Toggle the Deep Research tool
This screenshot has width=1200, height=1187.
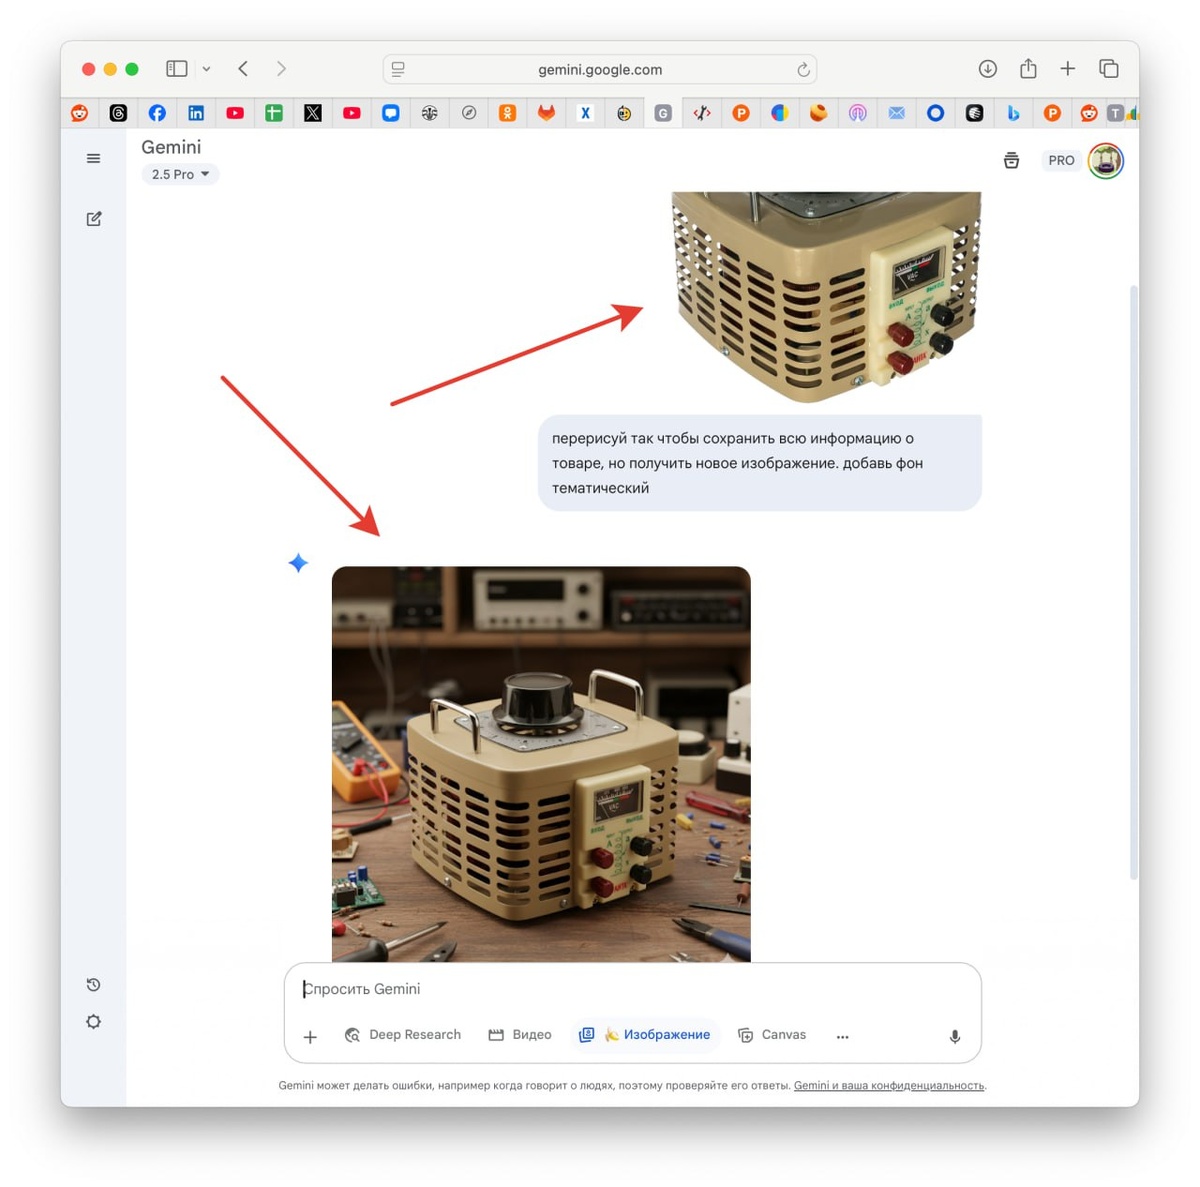[x=403, y=1035]
